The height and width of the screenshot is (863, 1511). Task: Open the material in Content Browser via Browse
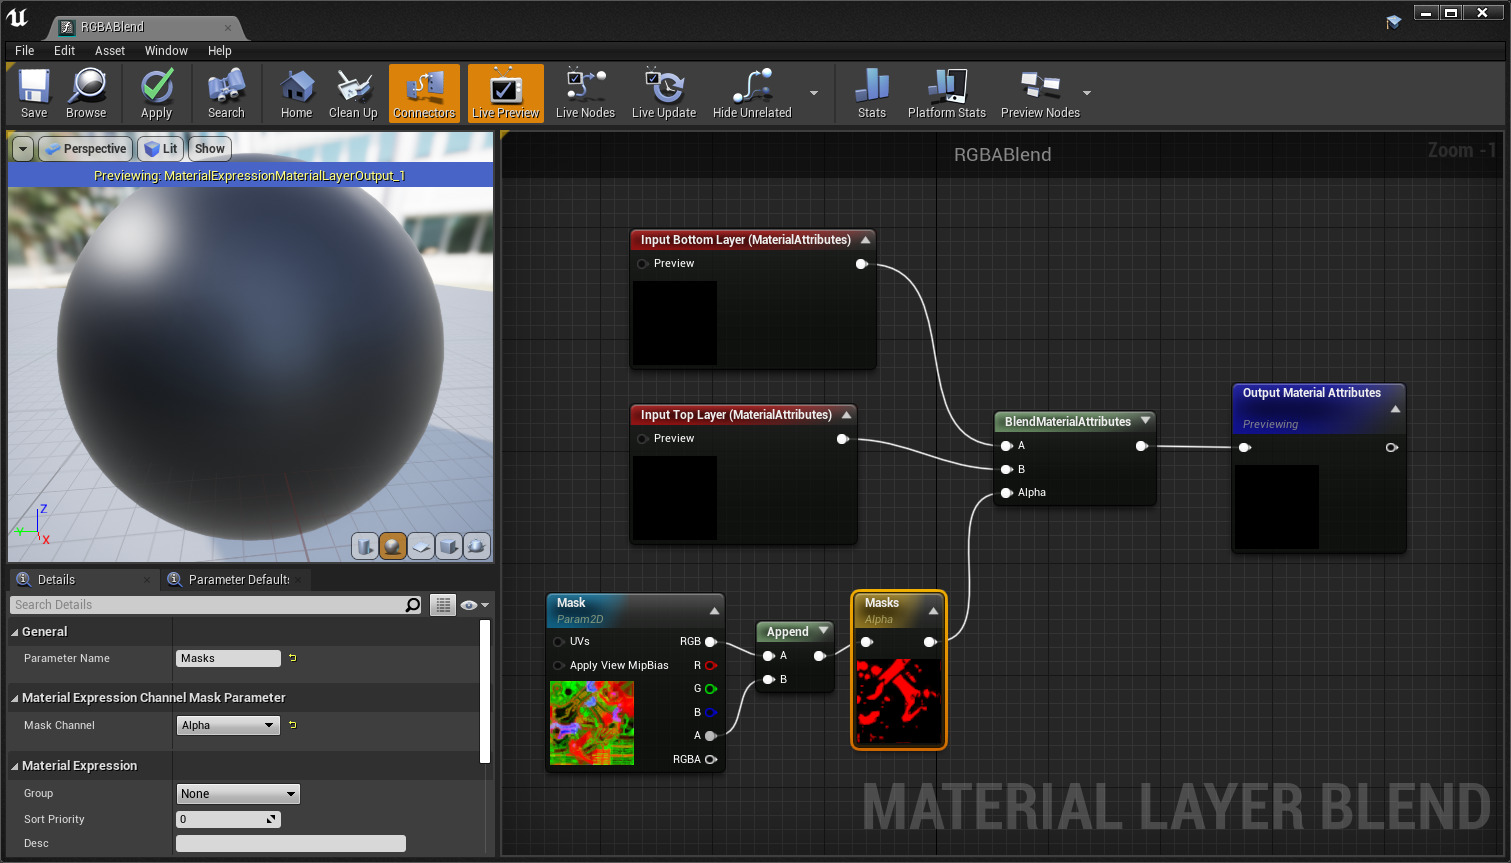[x=86, y=93]
